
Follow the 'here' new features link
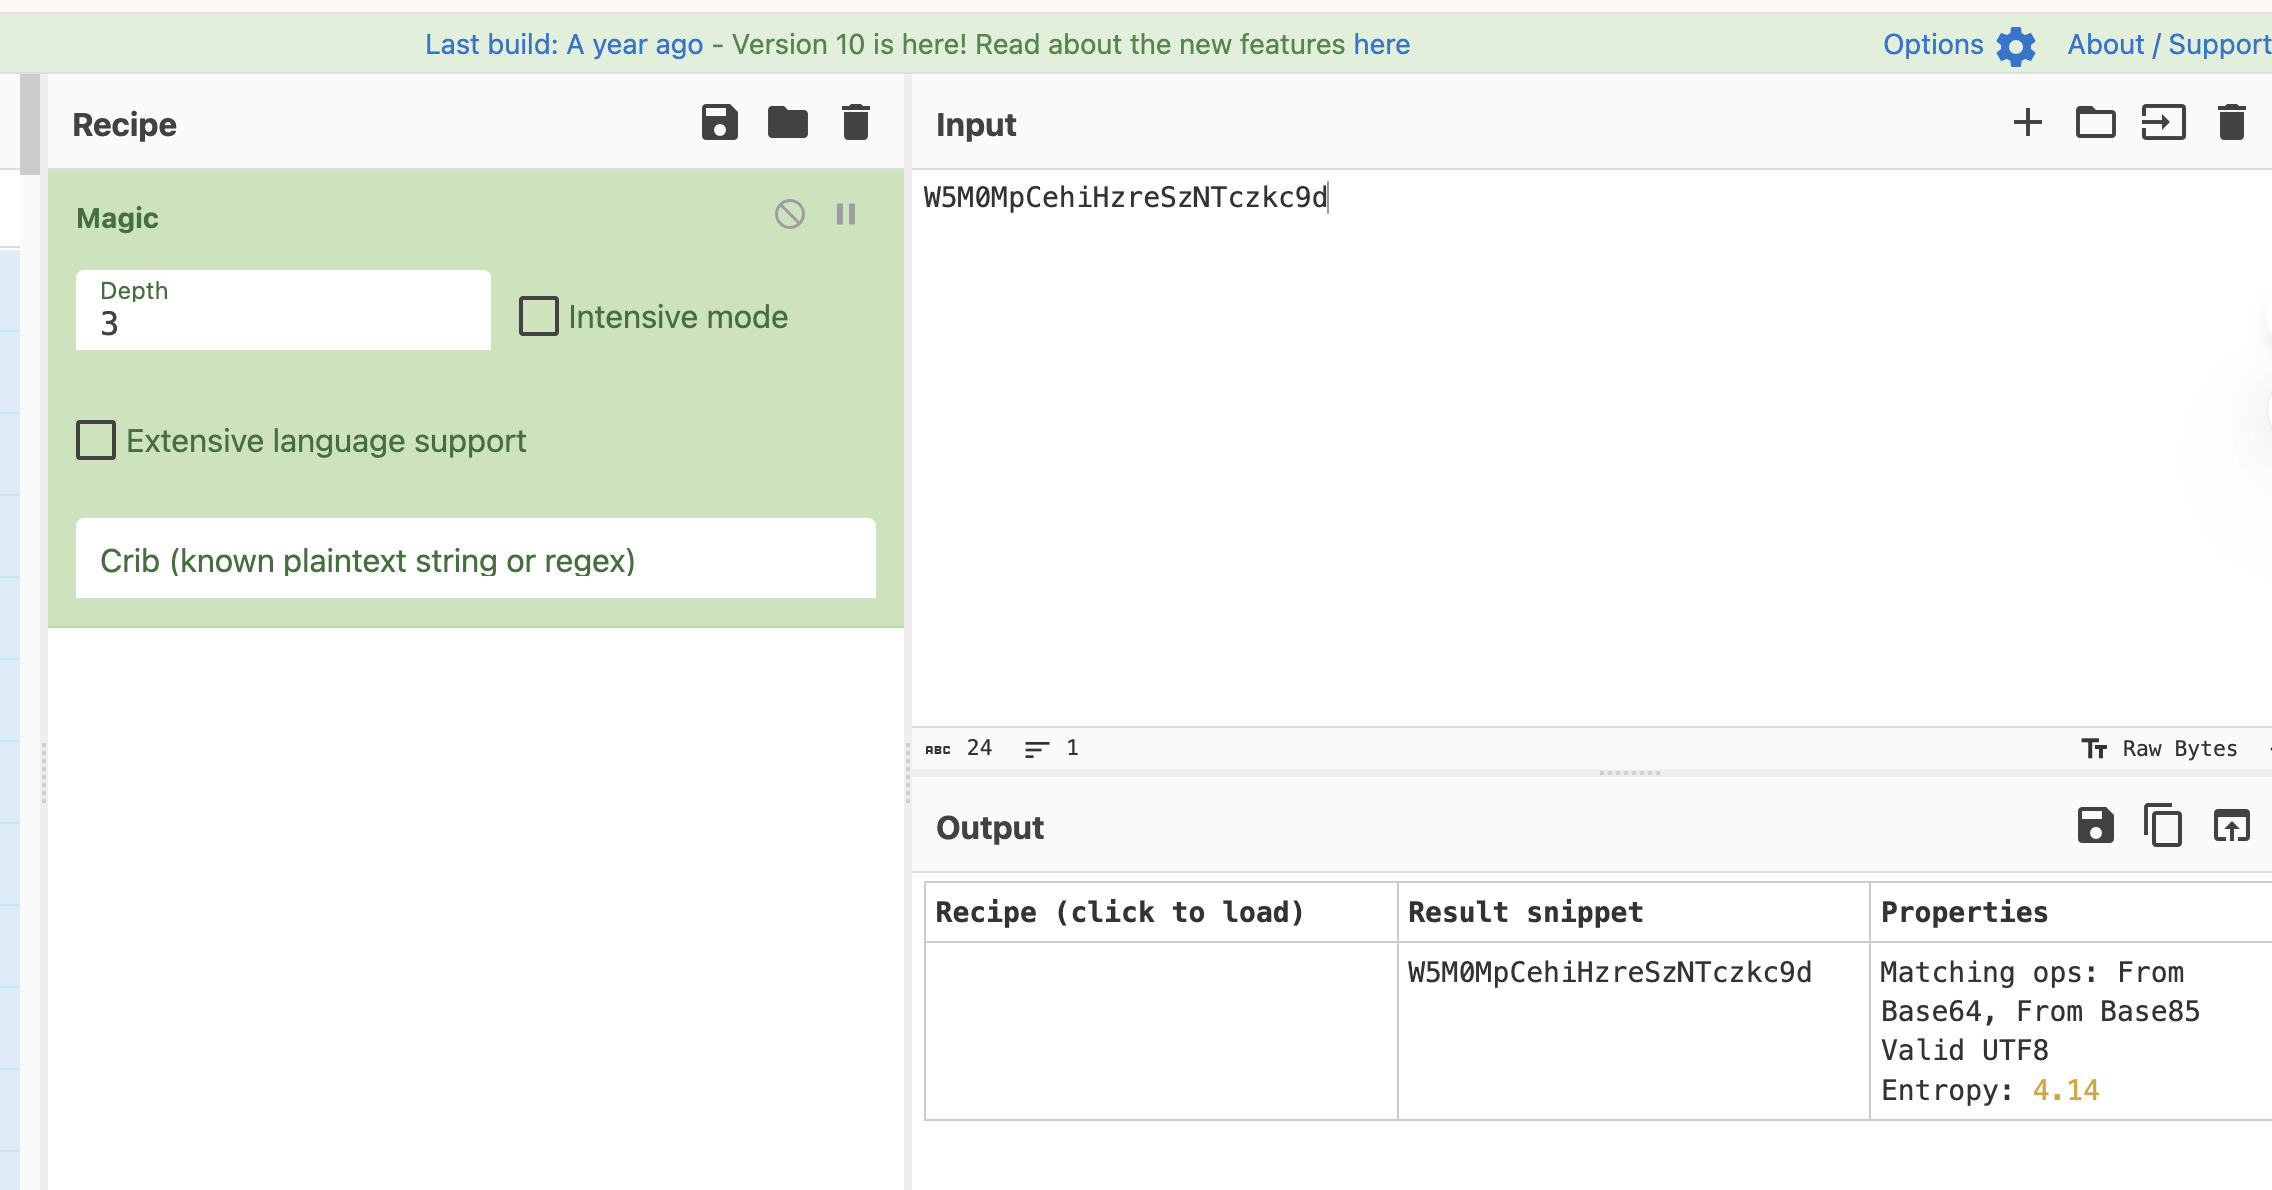click(1382, 44)
